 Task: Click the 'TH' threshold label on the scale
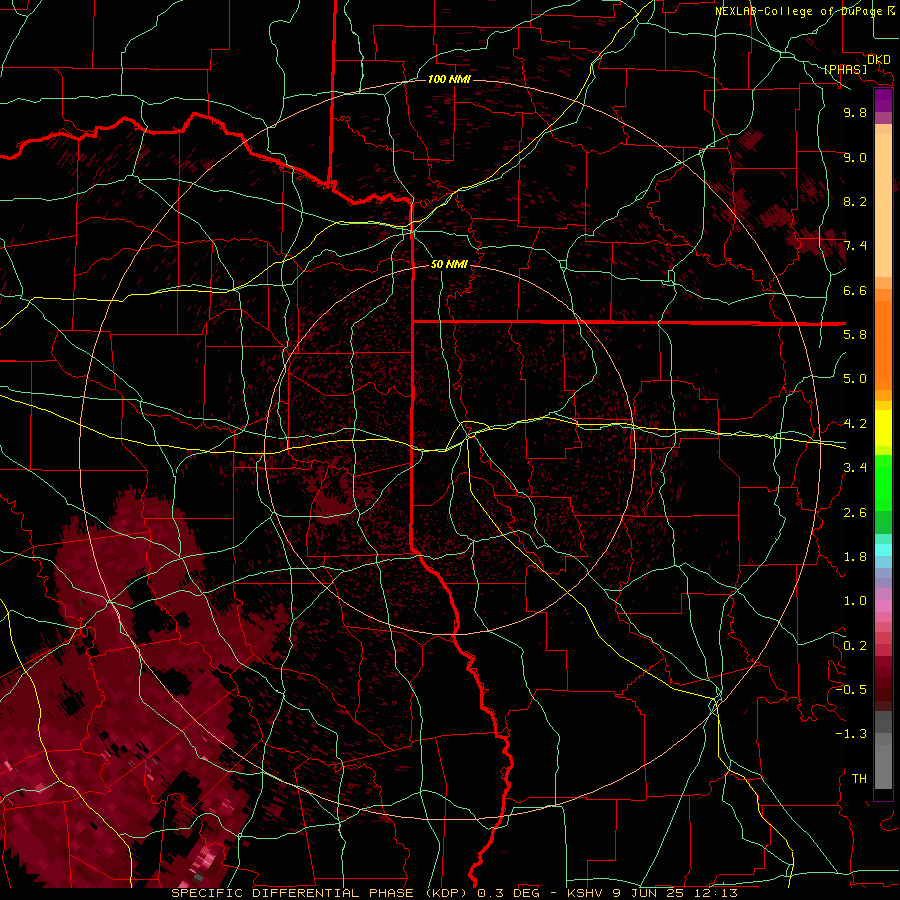[x=859, y=779]
